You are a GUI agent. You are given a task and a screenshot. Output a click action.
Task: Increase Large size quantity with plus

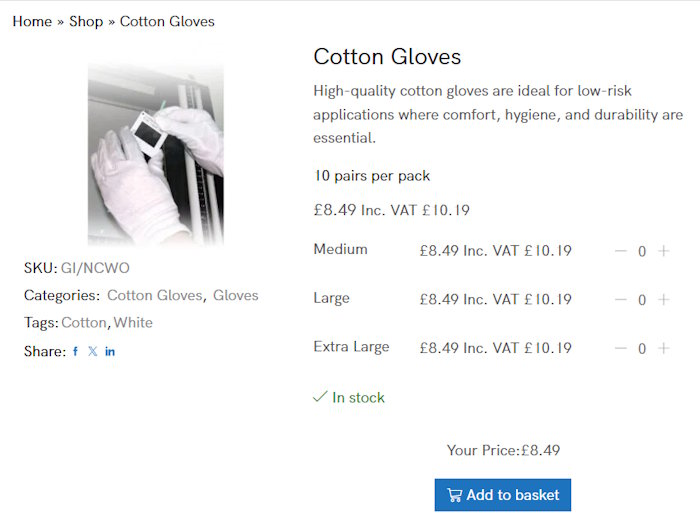click(663, 300)
